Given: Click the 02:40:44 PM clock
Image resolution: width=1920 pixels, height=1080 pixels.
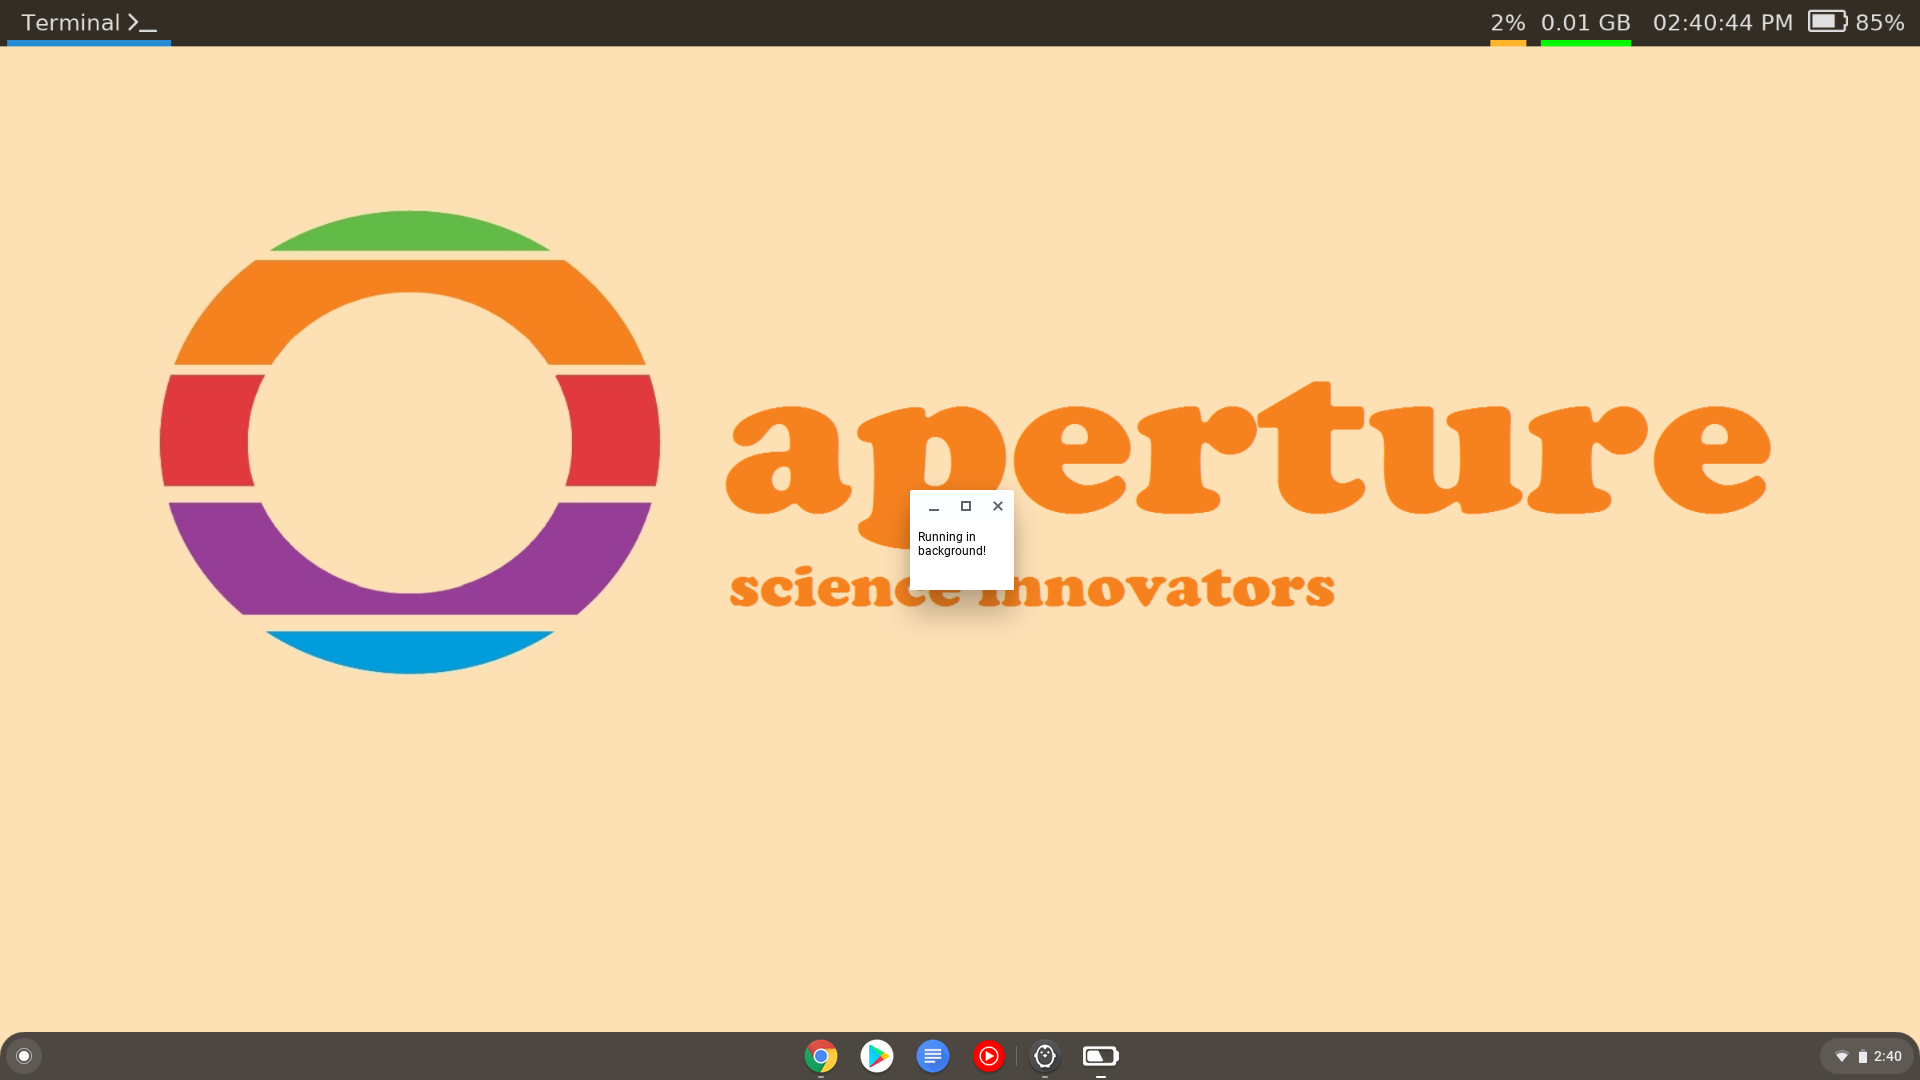Looking at the screenshot, I should click(1722, 22).
